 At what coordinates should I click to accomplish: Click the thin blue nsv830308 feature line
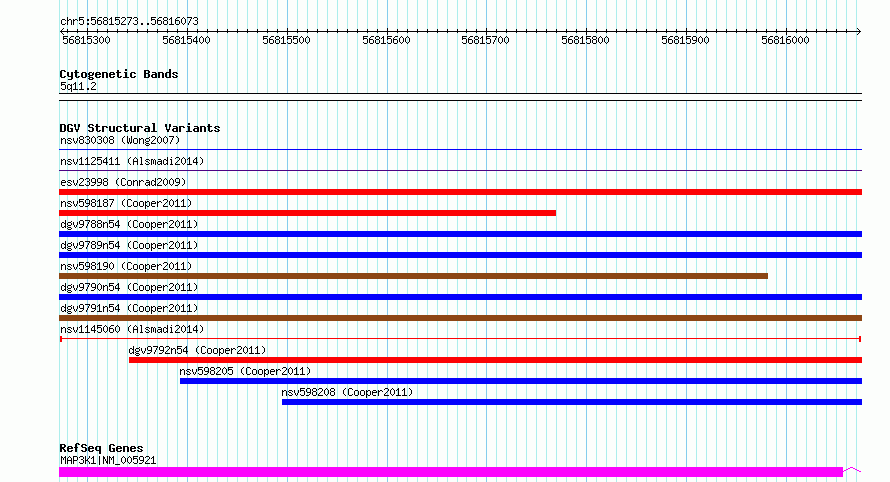tap(460, 150)
